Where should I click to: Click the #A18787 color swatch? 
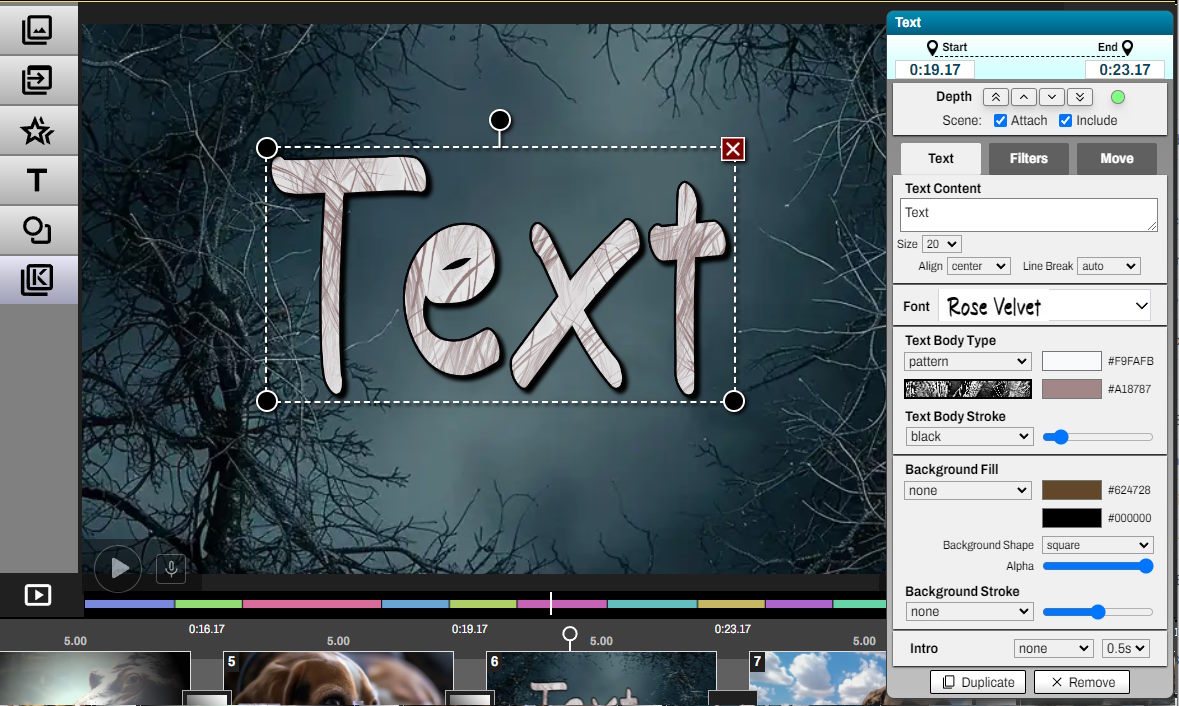(x=1071, y=389)
